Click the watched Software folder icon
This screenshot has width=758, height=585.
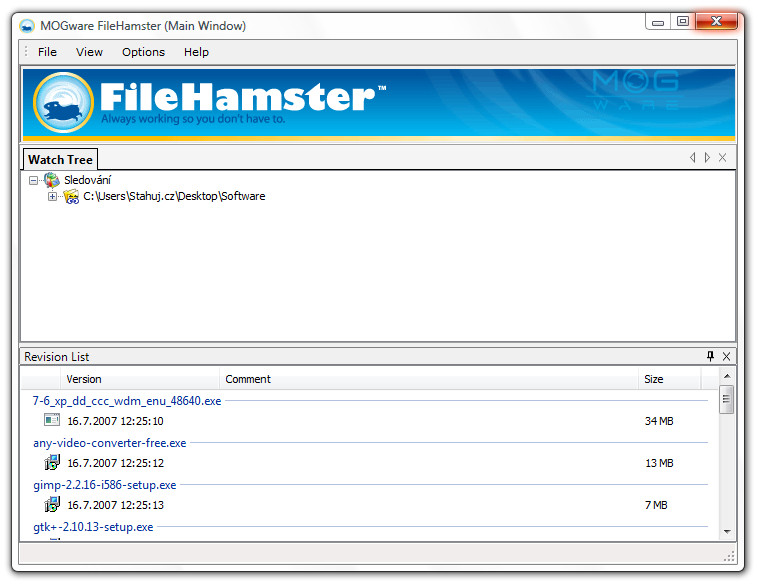pos(71,196)
